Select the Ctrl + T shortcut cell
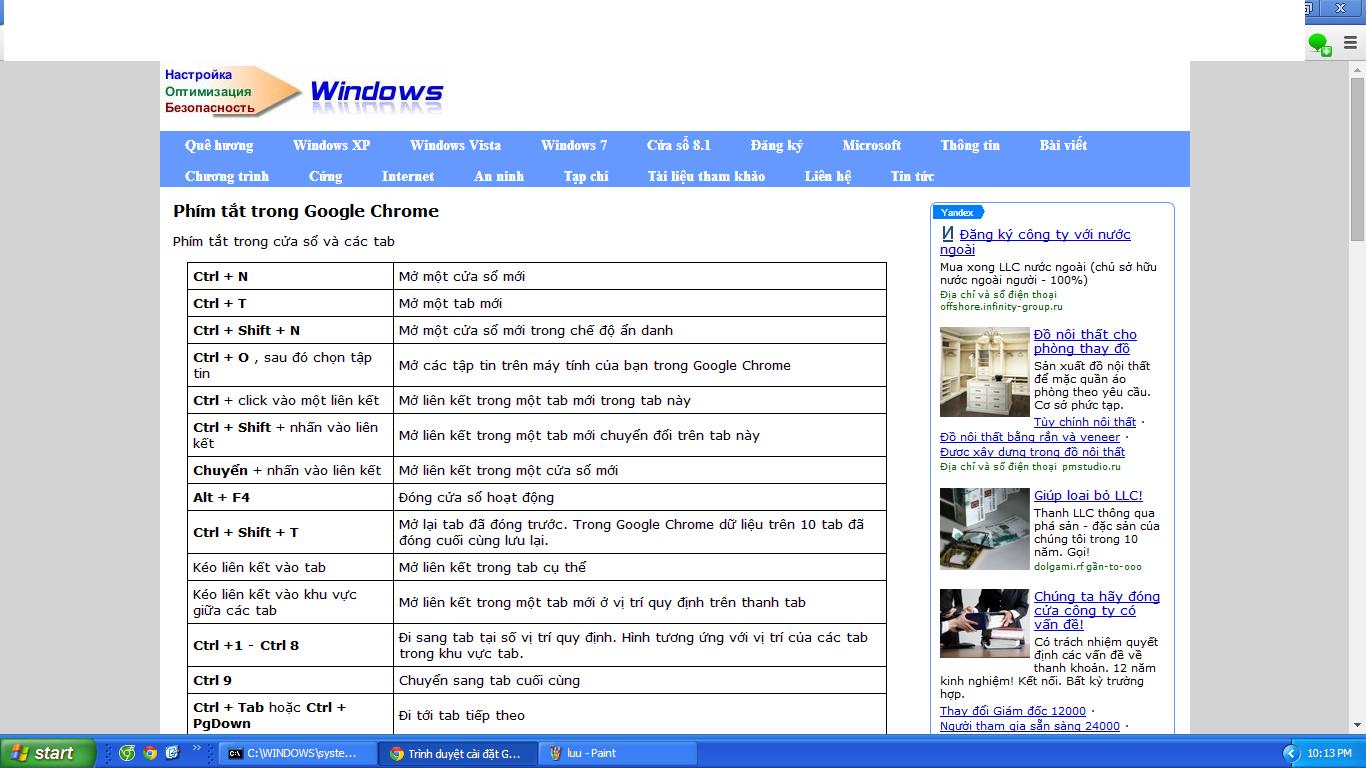This screenshot has height=768, width=1366. pos(291,303)
